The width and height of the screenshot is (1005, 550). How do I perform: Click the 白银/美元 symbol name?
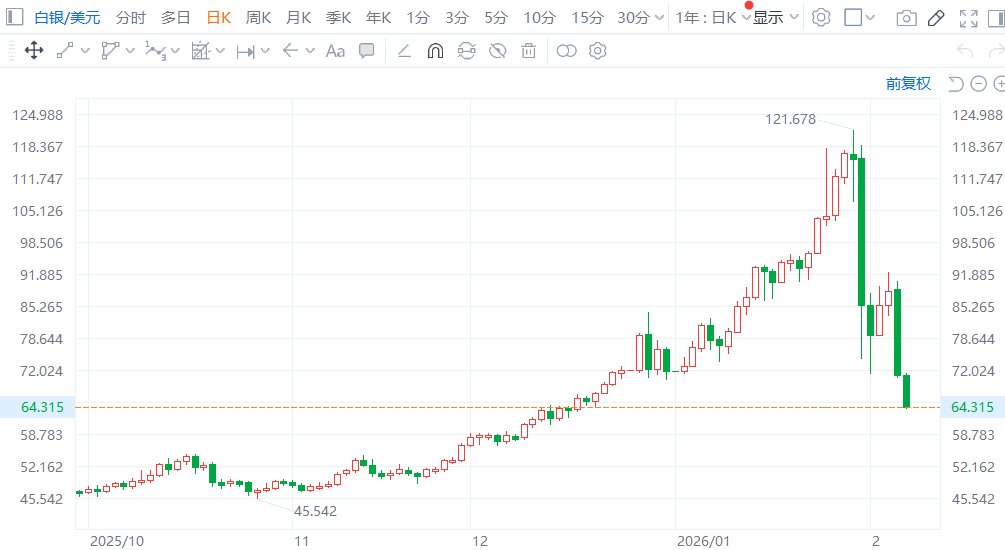point(69,18)
